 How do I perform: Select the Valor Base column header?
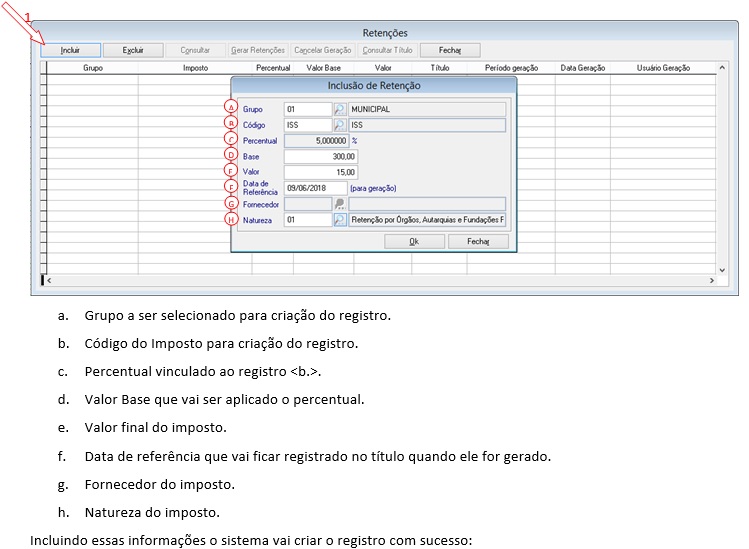click(323, 68)
